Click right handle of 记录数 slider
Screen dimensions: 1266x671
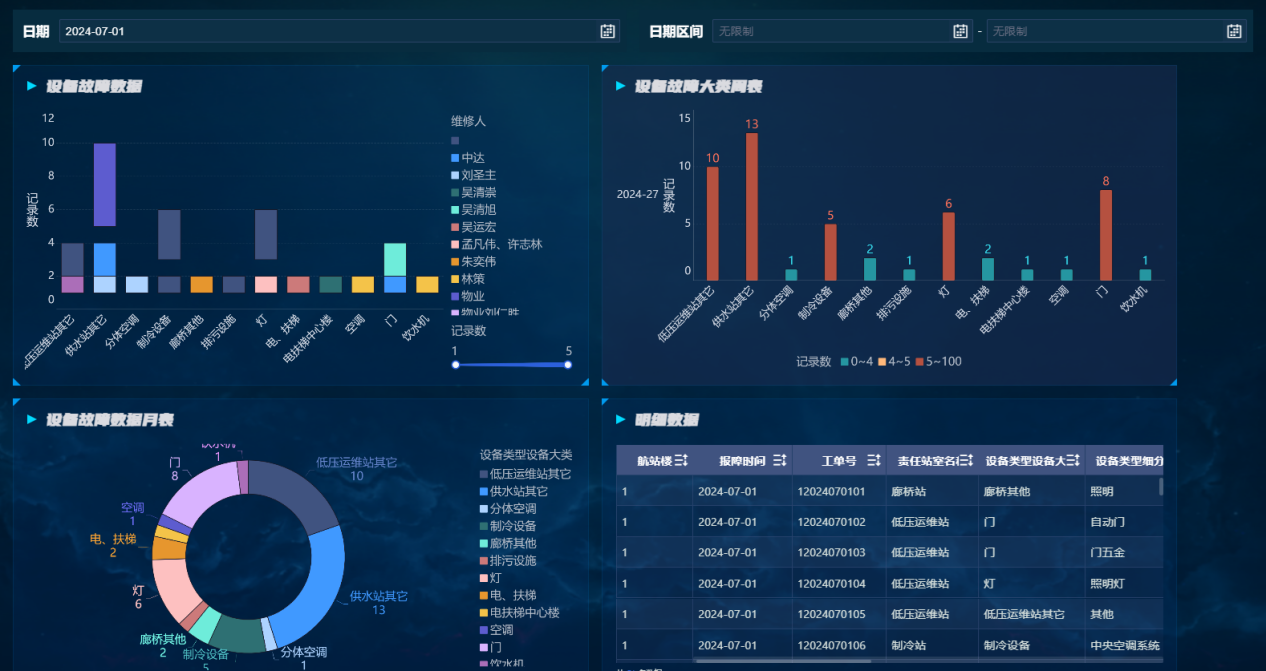(x=568, y=365)
